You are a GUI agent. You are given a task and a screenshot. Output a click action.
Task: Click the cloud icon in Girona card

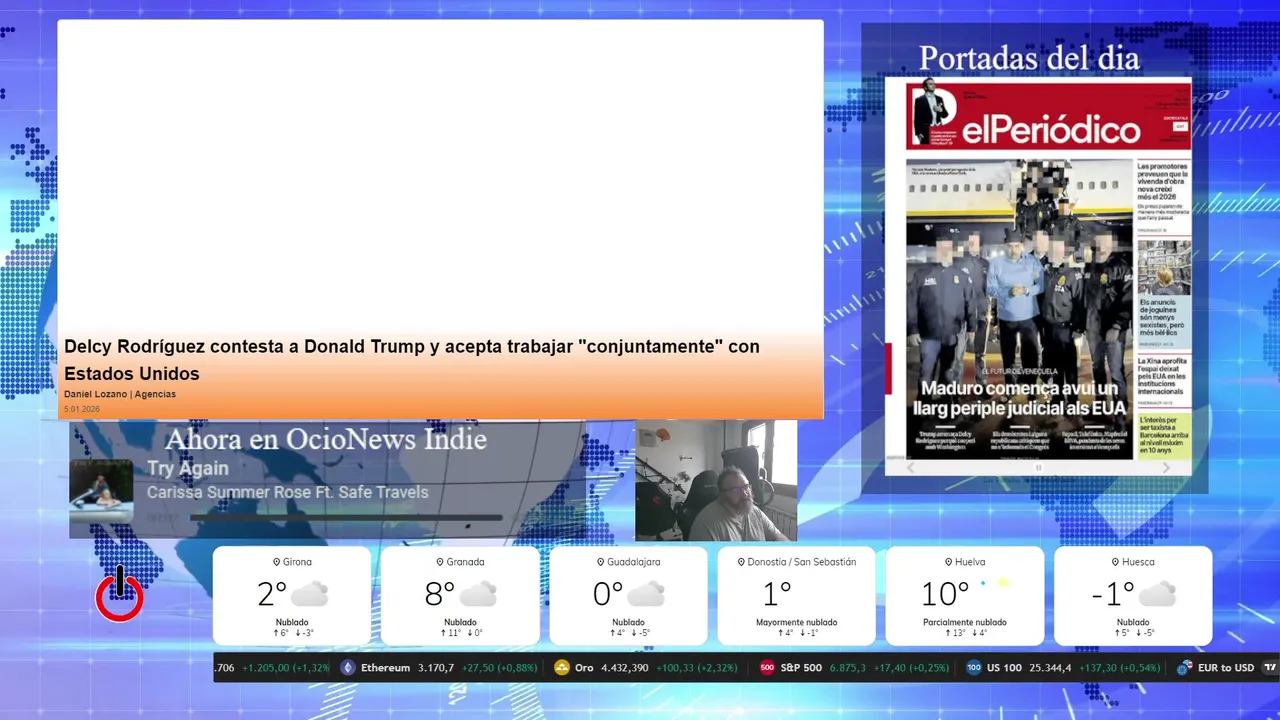(x=310, y=594)
